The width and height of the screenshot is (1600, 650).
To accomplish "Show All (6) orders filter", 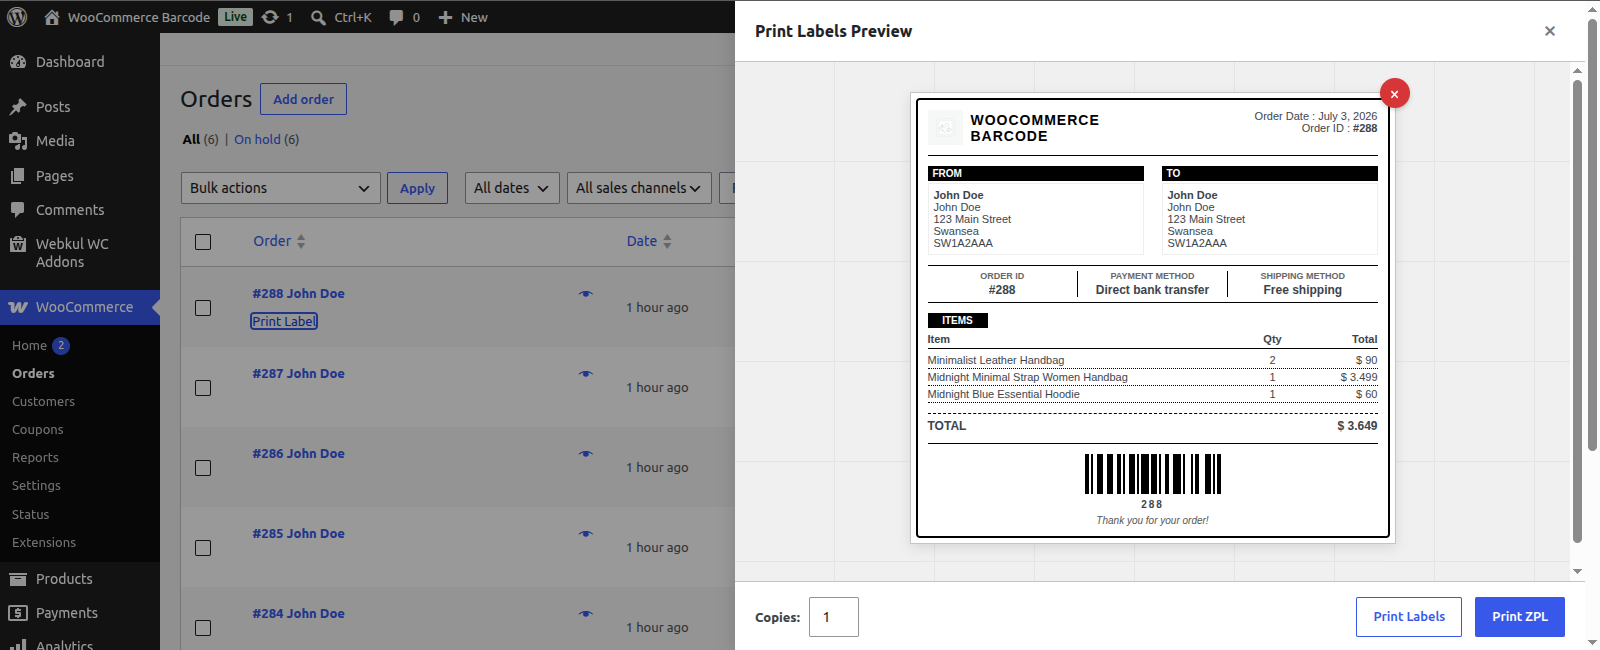I will [200, 139].
